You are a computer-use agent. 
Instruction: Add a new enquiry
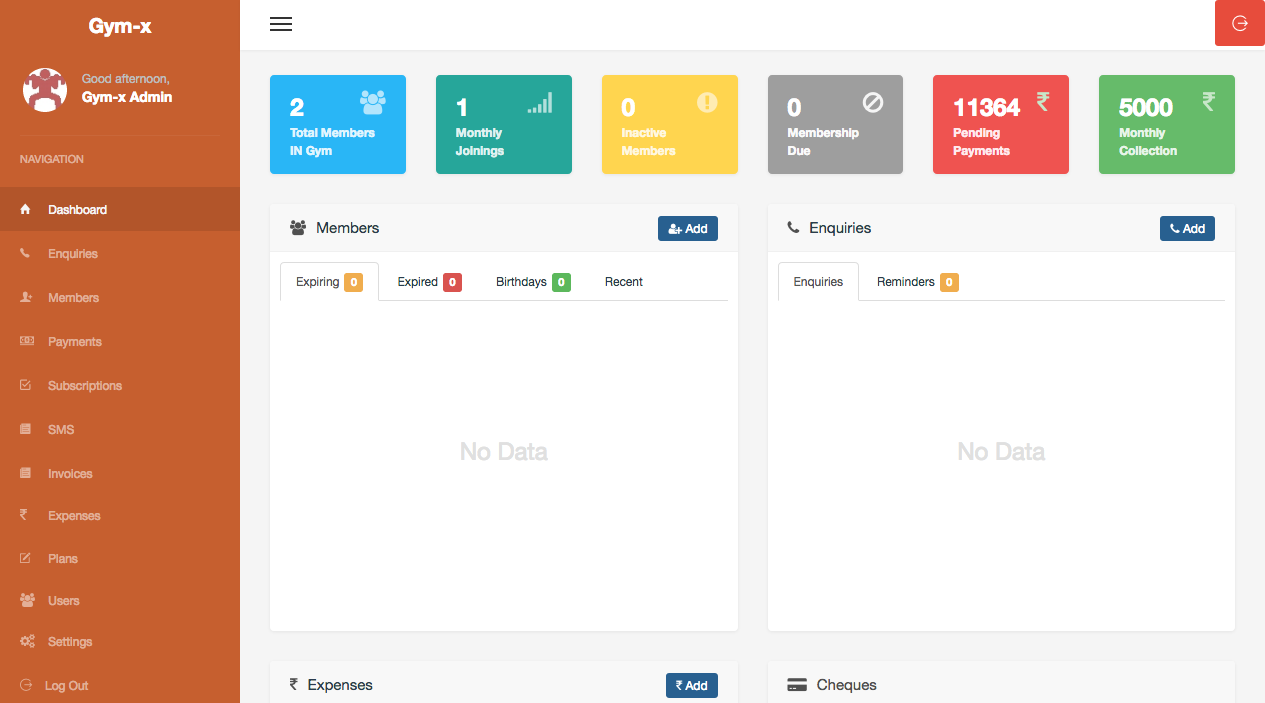pyautogui.click(x=1186, y=229)
